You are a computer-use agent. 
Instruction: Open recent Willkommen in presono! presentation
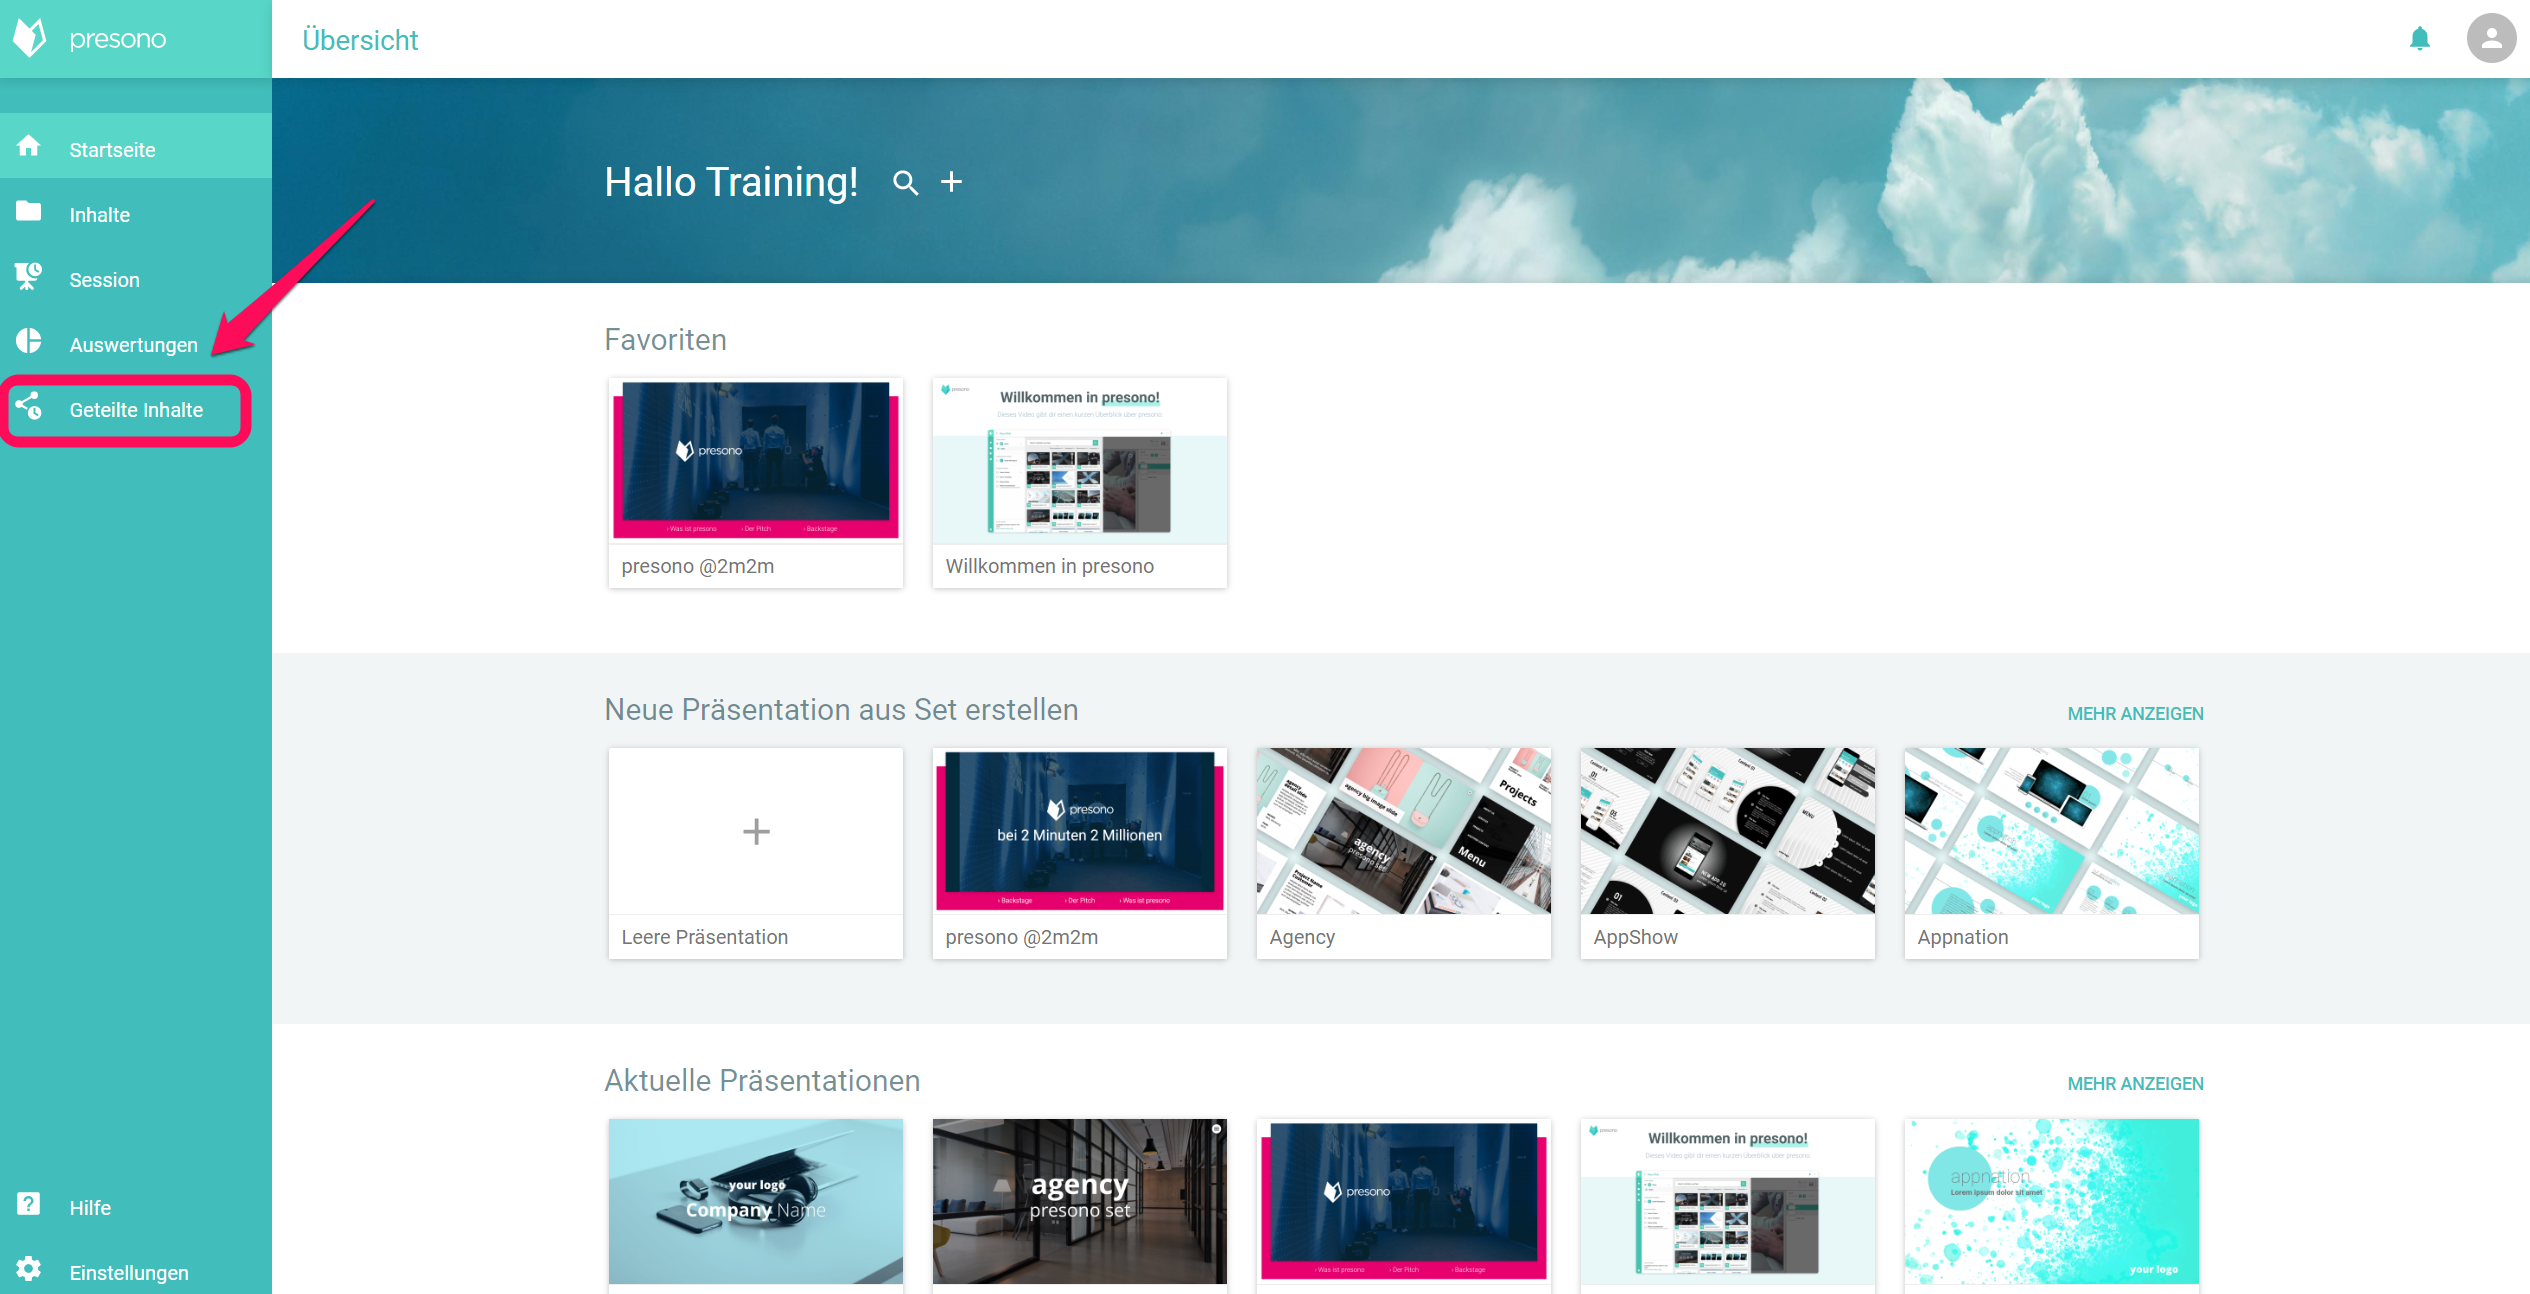tap(1728, 1201)
